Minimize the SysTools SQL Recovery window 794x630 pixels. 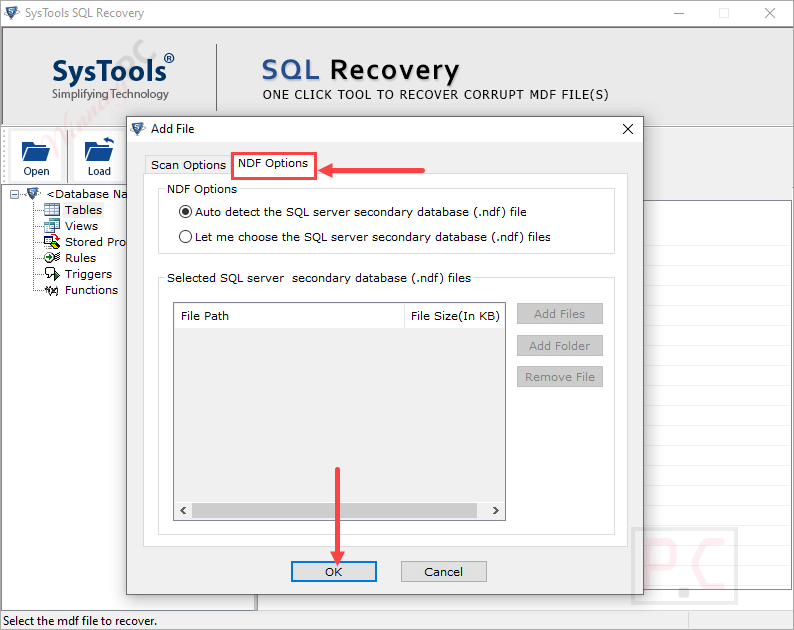pyautogui.click(x=679, y=13)
